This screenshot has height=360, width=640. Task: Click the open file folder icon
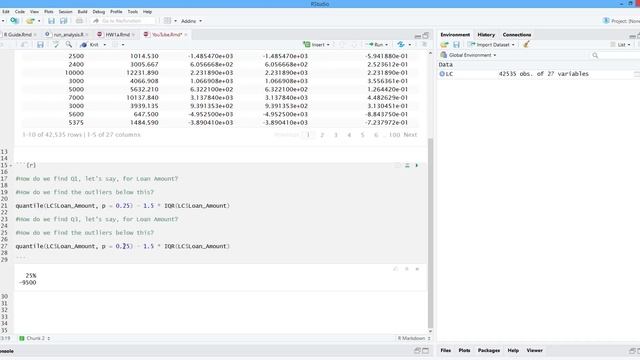[x=30, y=21]
